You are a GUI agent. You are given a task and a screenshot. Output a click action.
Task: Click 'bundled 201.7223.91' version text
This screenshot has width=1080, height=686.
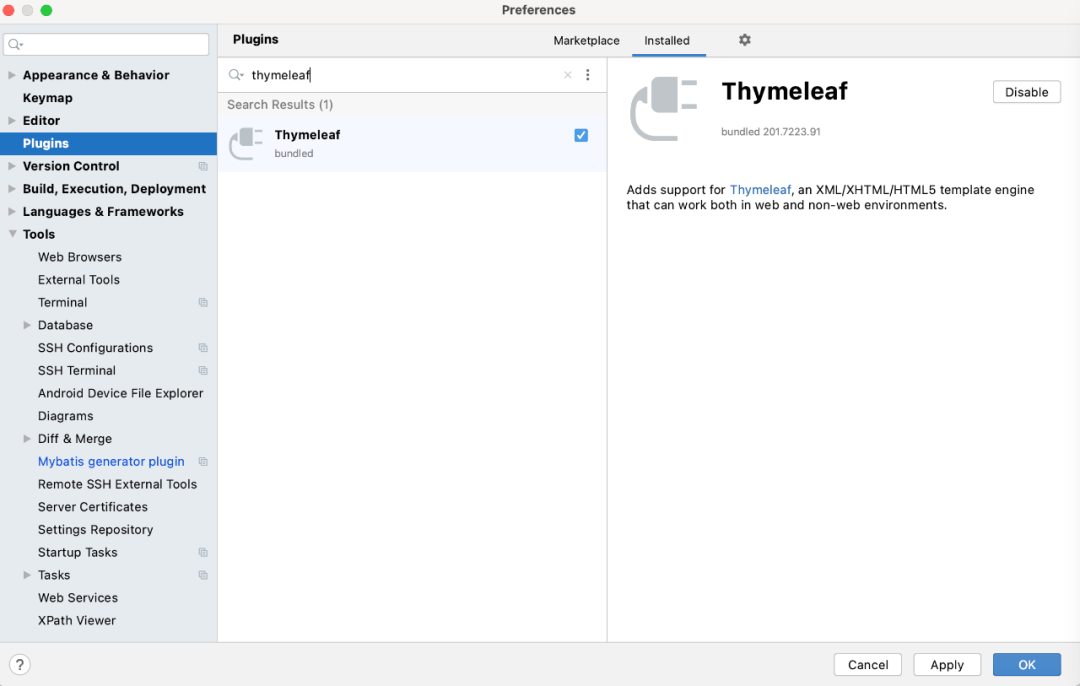(771, 132)
